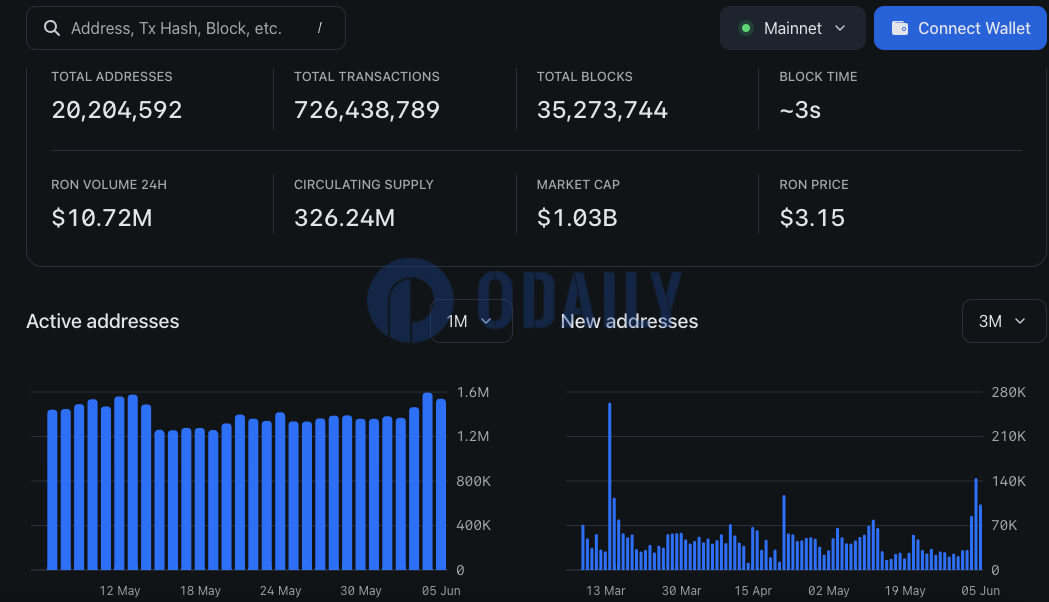Click the Connect Wallet button
1049x602 pixels.
click(x=960, y=28)
